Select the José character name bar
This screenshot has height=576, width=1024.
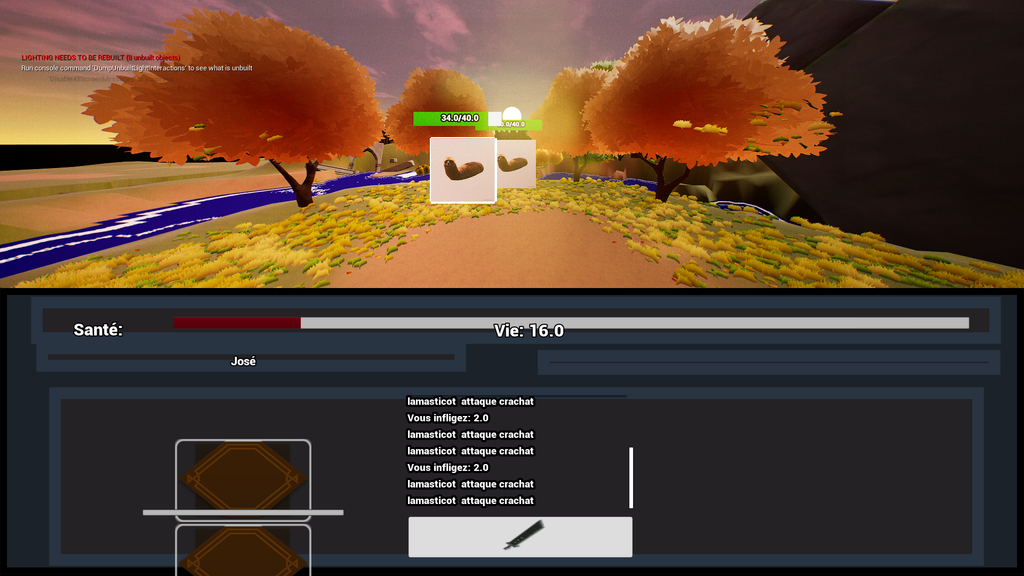[x=243, y=361]
